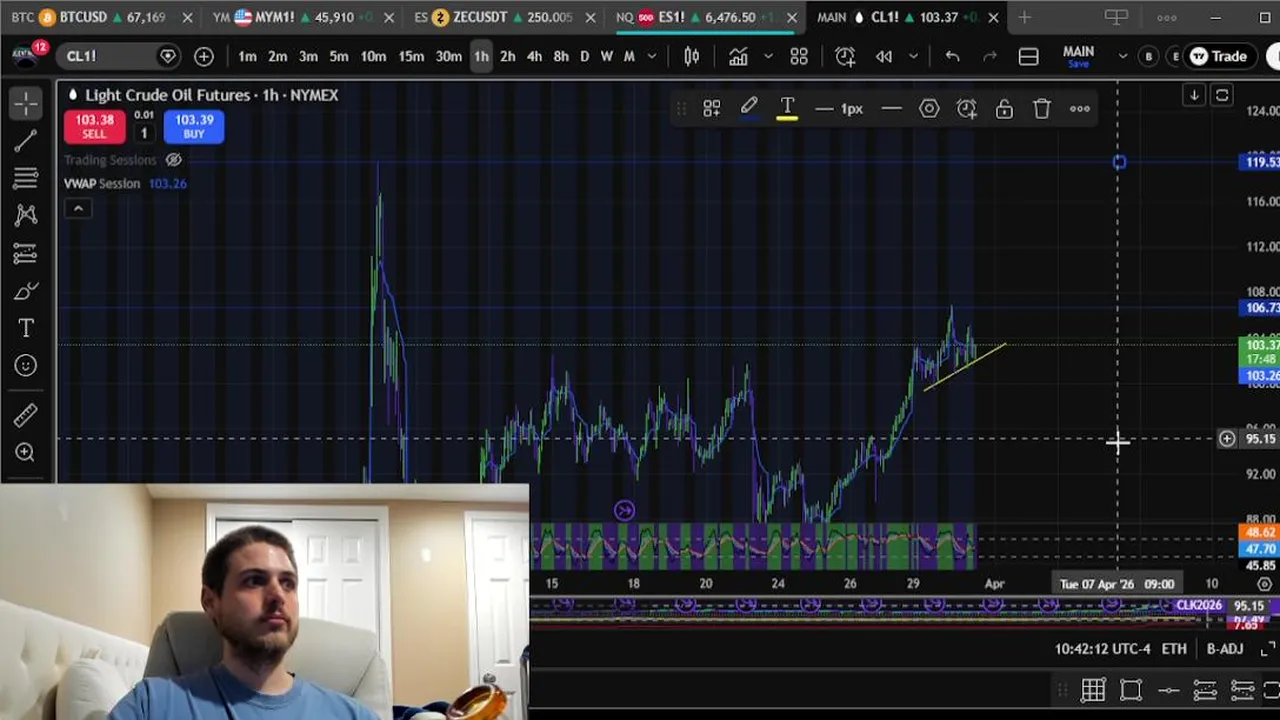Viewport: 1280px width, 720px height.
Task: Toggle the B marker button in the header
Action: point(1148,56)
